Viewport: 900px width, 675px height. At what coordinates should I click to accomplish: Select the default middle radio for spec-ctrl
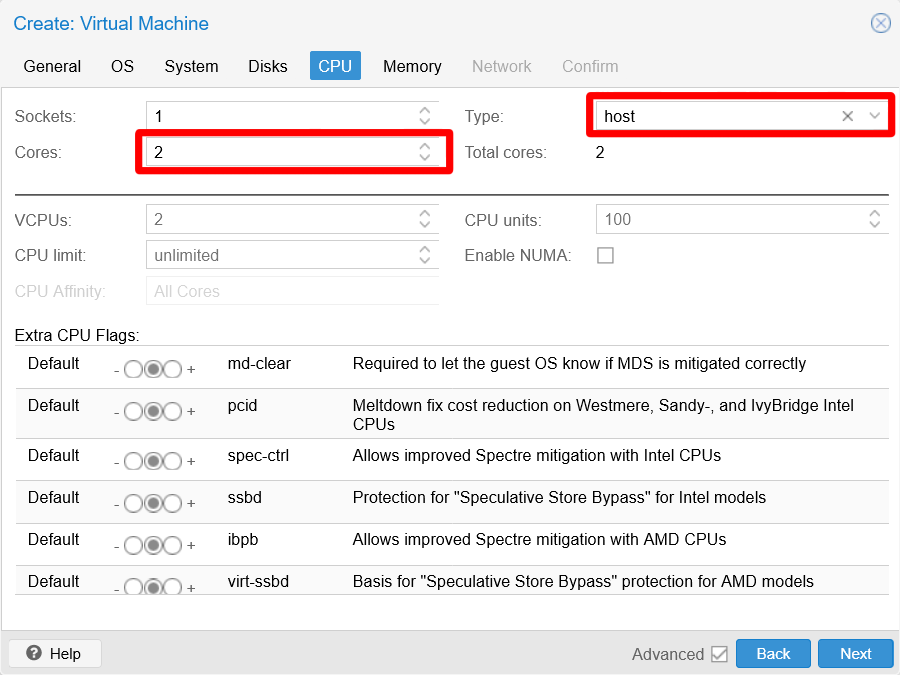[153, 461]
